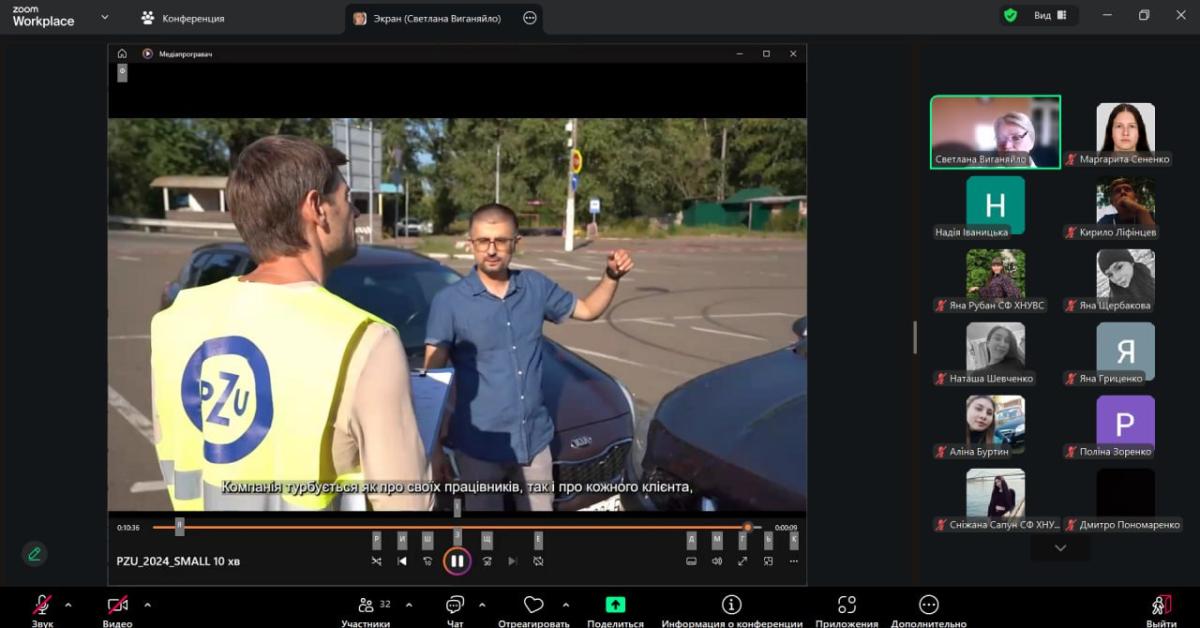Open the Zoom Workplace dropdown arrow
This screenshot has width=1200, height=628.
(105, 17)
